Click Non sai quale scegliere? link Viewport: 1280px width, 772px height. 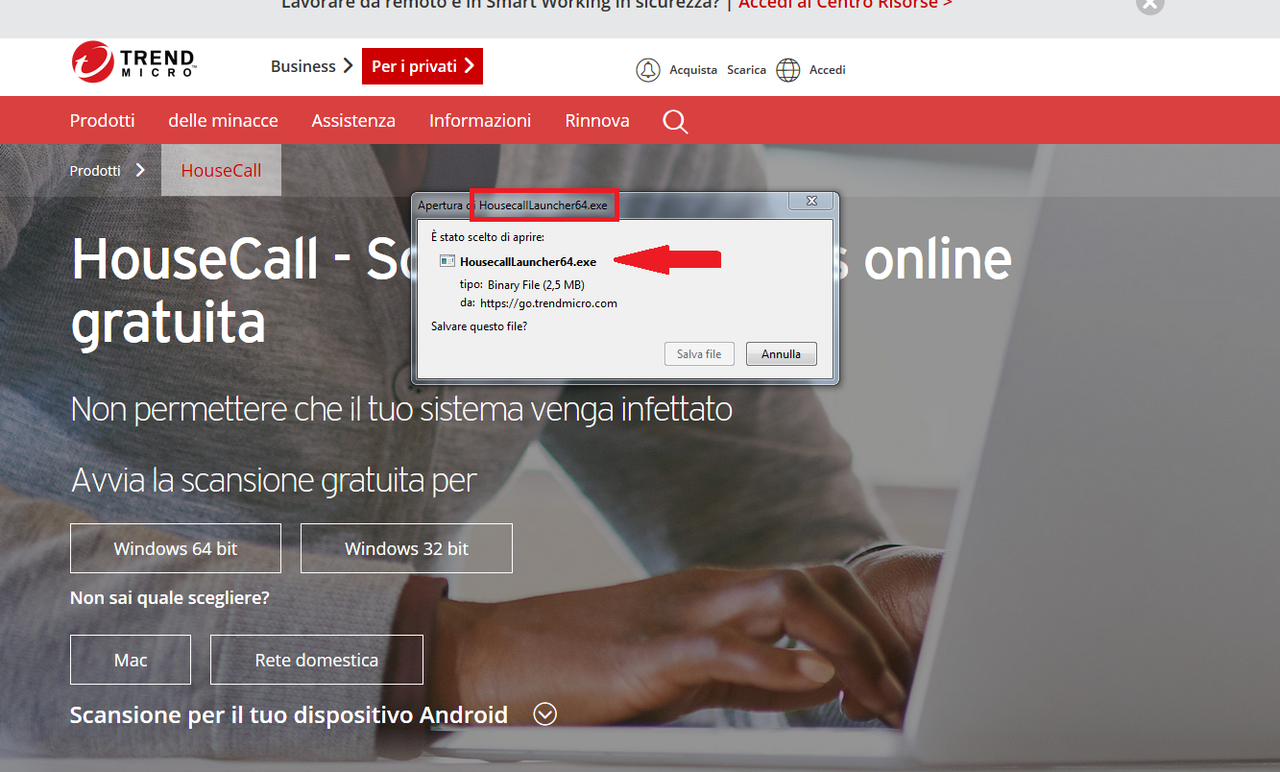tap(170, 598)
